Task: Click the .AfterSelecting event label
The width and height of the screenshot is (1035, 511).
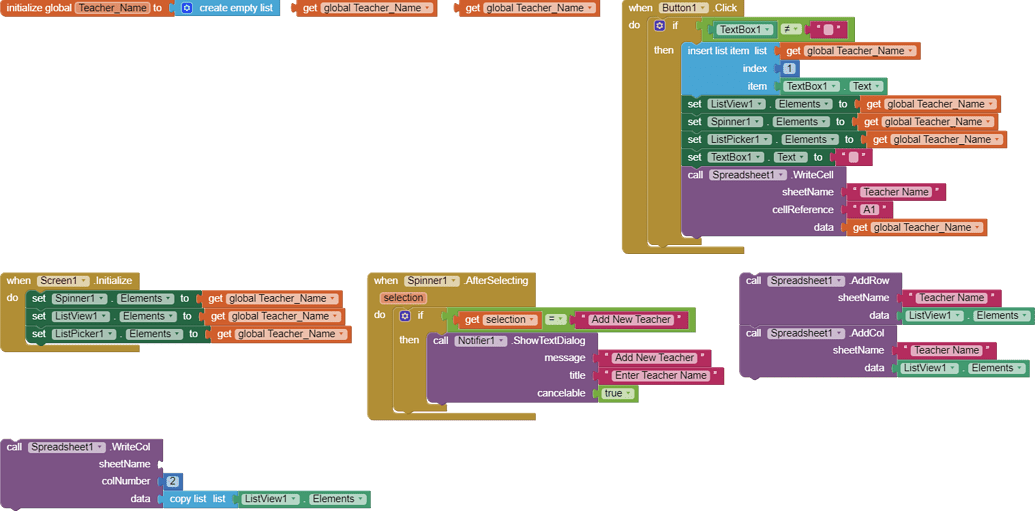Action: [x=496, y=281]
